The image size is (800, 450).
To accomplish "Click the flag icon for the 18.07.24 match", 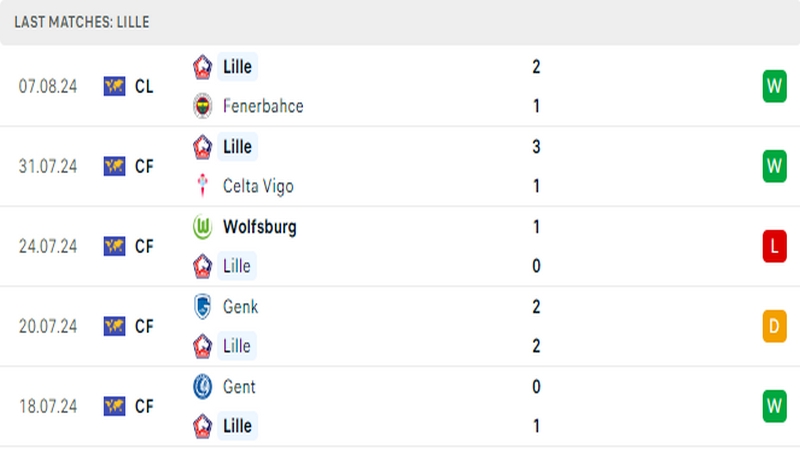I will (x=114, y=406).
